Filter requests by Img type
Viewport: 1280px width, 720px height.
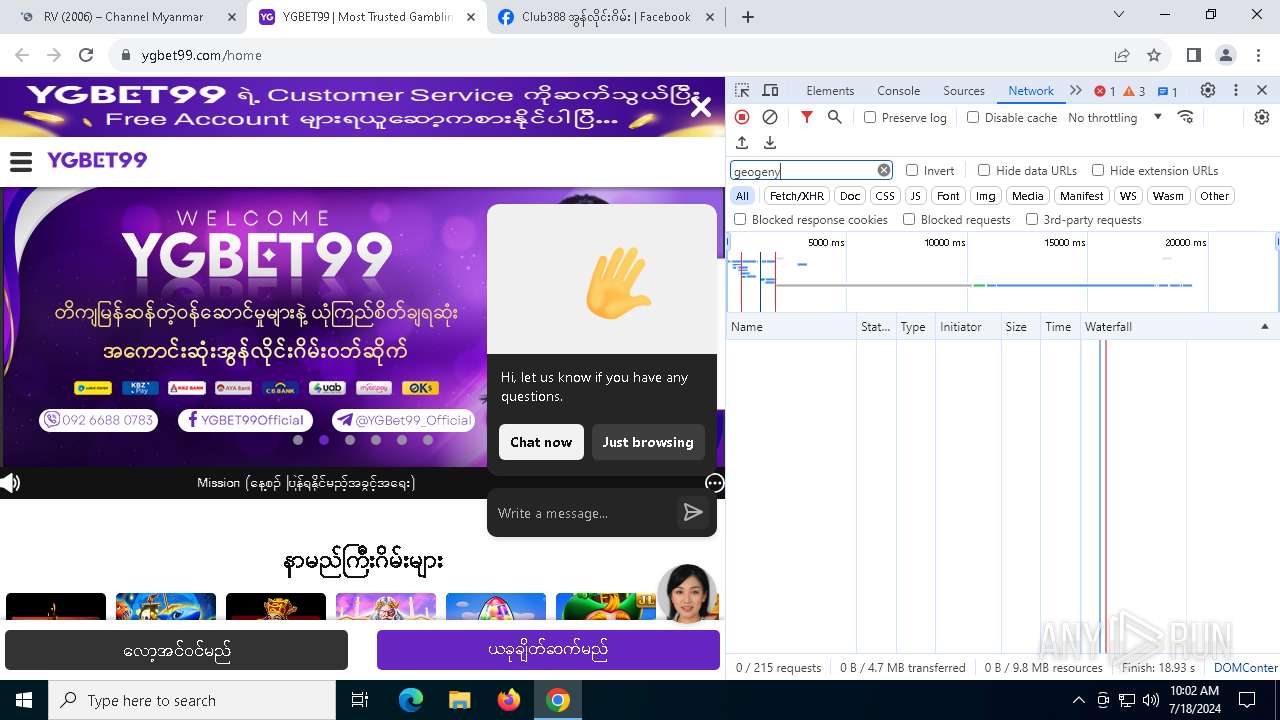pyautogui.click(x=986, y=196)
